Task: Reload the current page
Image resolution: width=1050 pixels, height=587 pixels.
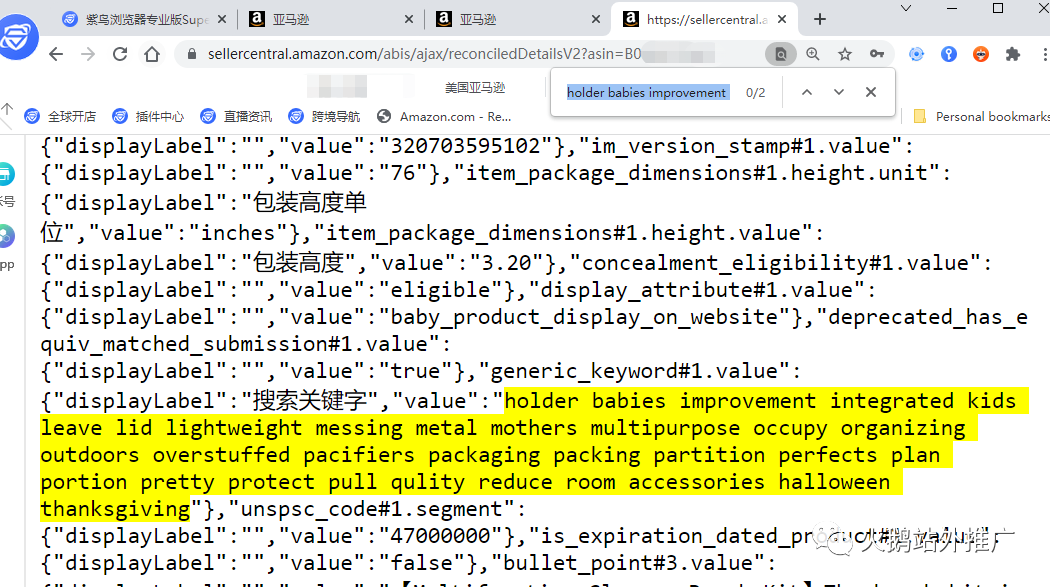Action: coord(120,54)
